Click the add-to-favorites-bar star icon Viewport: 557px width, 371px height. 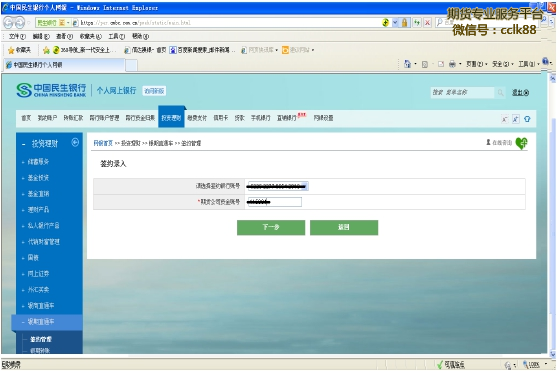(46, 50)
